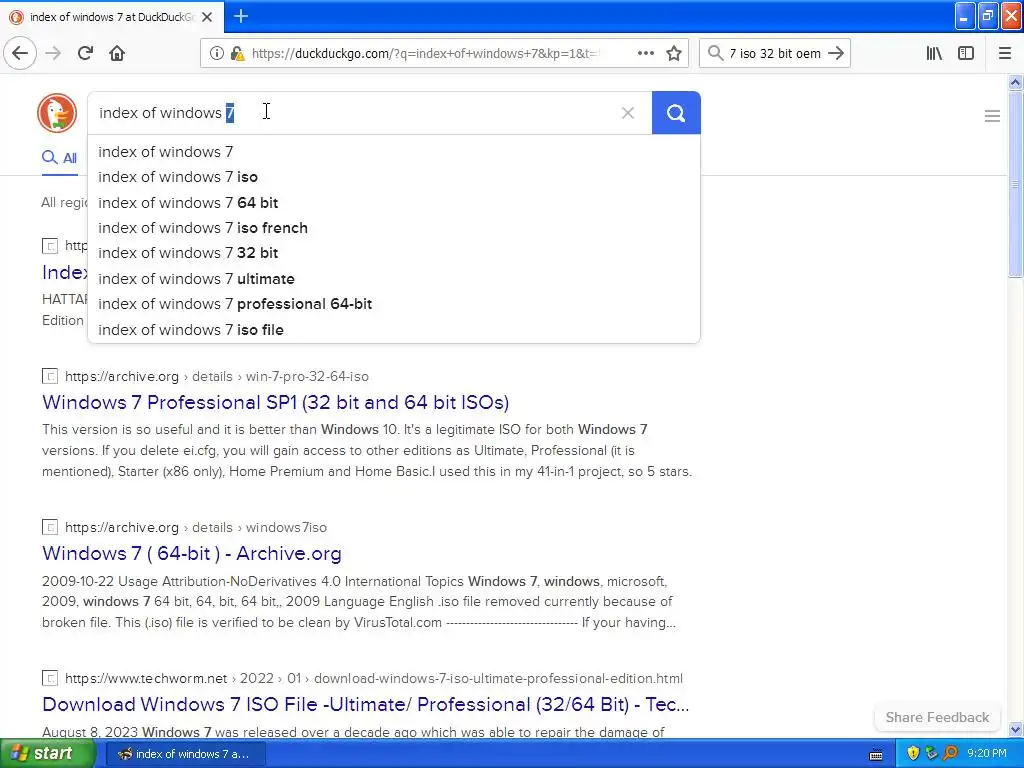Open 'Windows 7 Professional SP1 (32 bit and 64 bit ISOs)'
The image size is (1024, 768).
point(276,402)
